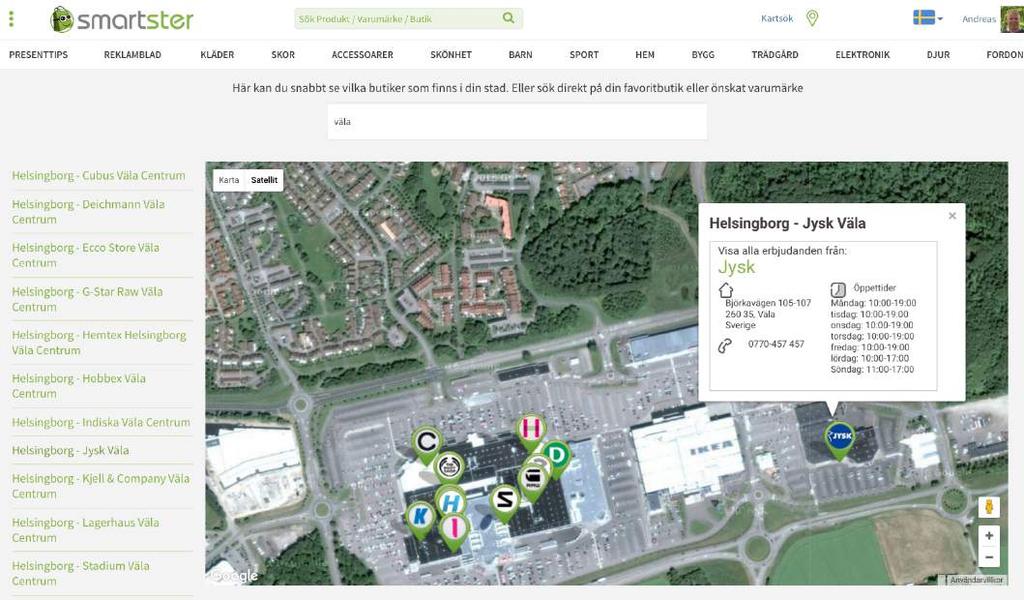Open the PRESENTTIPS menu

39,55
